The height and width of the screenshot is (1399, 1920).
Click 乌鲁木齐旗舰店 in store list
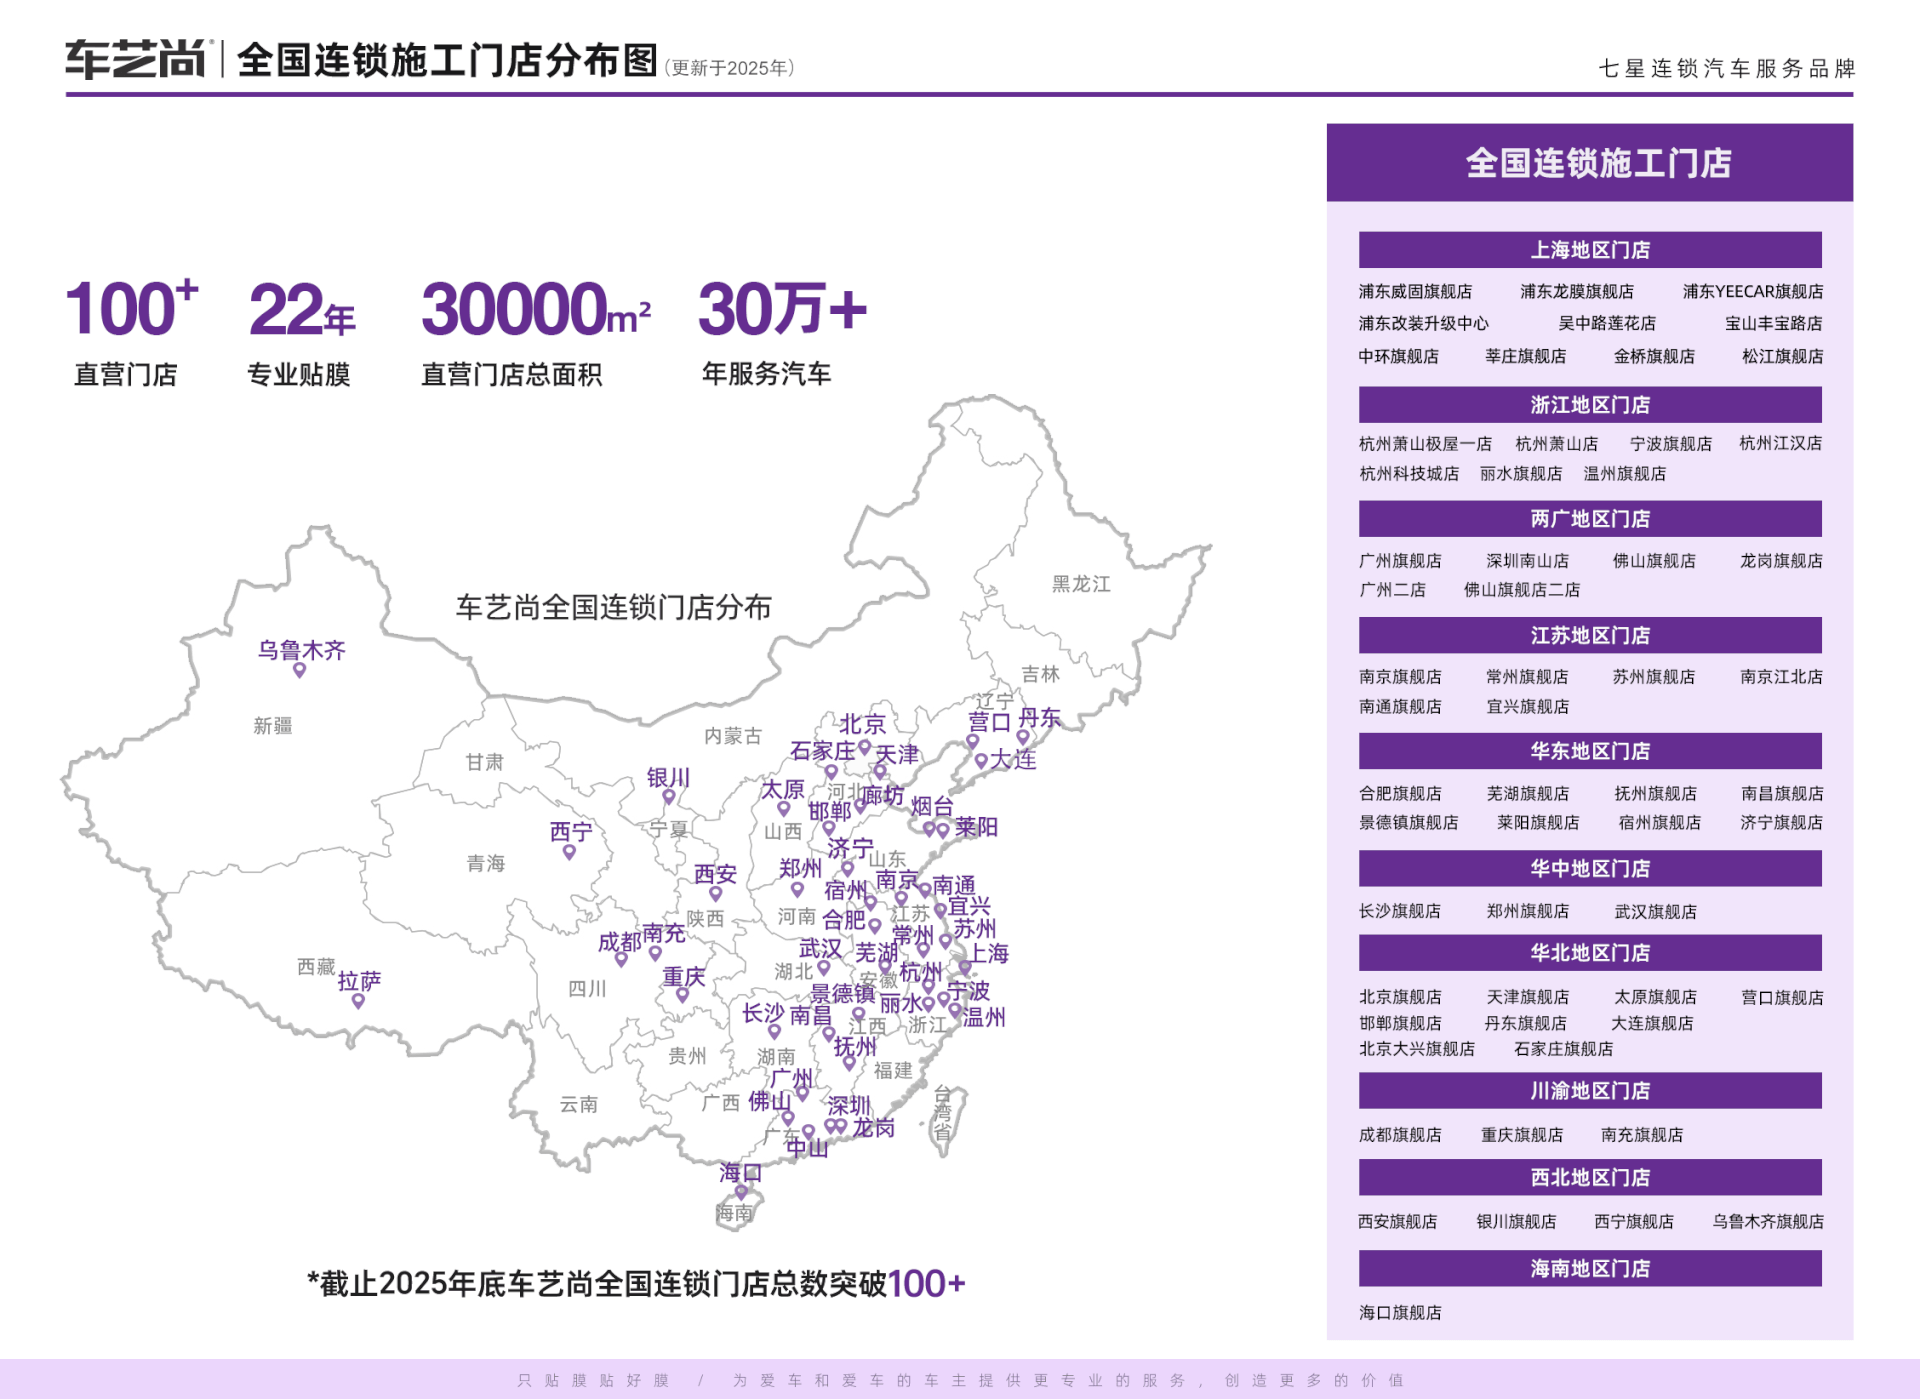1767,1222
